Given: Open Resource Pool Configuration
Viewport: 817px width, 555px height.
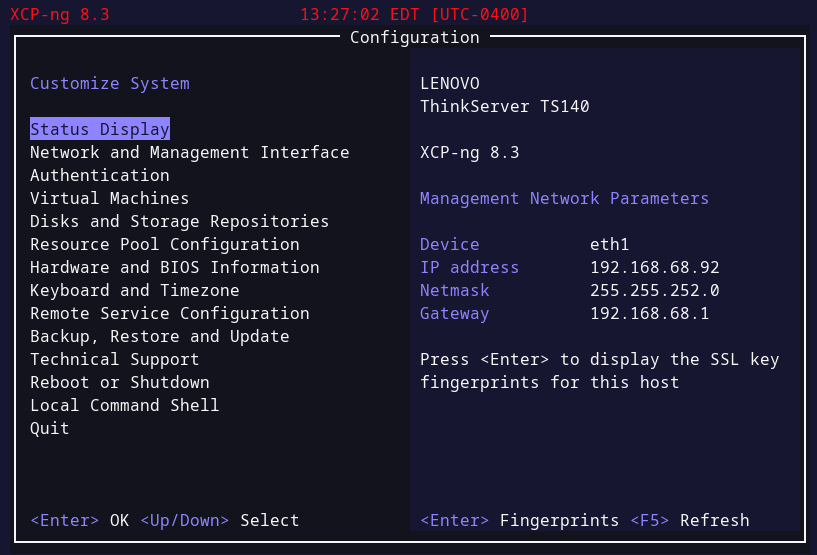Looking at the screenshot, I should click(165, 244).
